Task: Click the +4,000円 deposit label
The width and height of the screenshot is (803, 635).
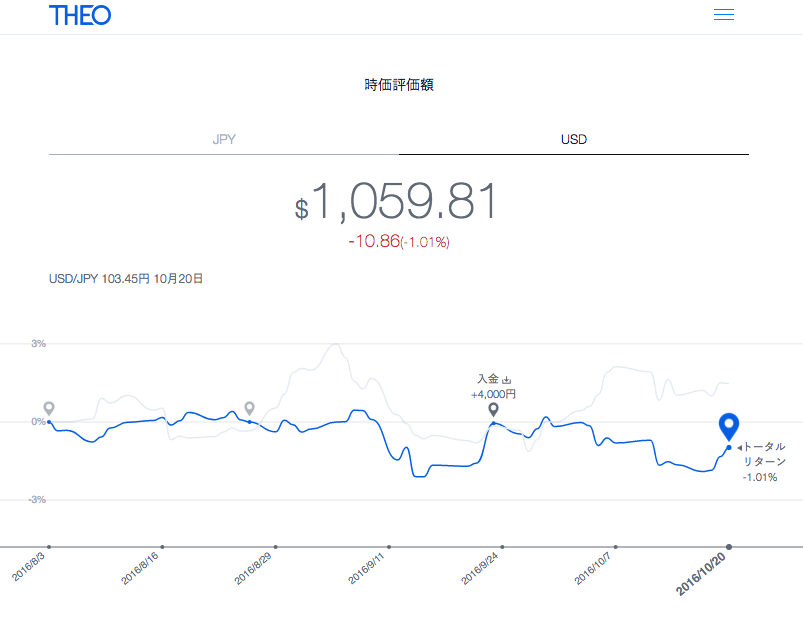Action: [493, 394]
